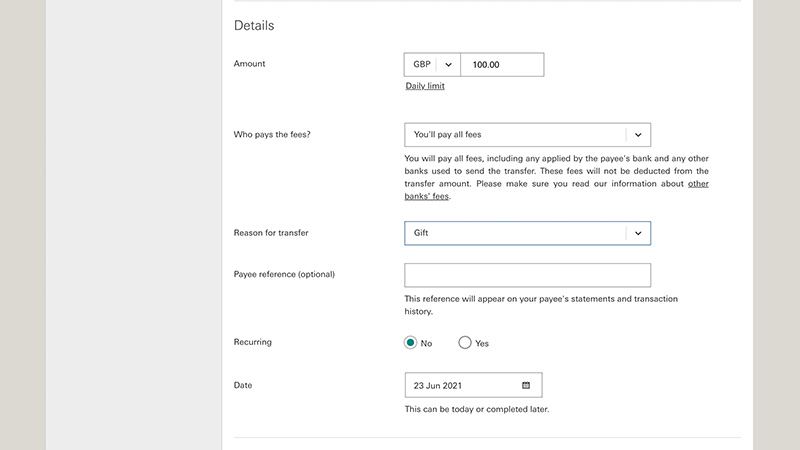Screen dimensions: 800x450
Task: Click the chevron in the fees dropdown
Action: coord(638,135)
